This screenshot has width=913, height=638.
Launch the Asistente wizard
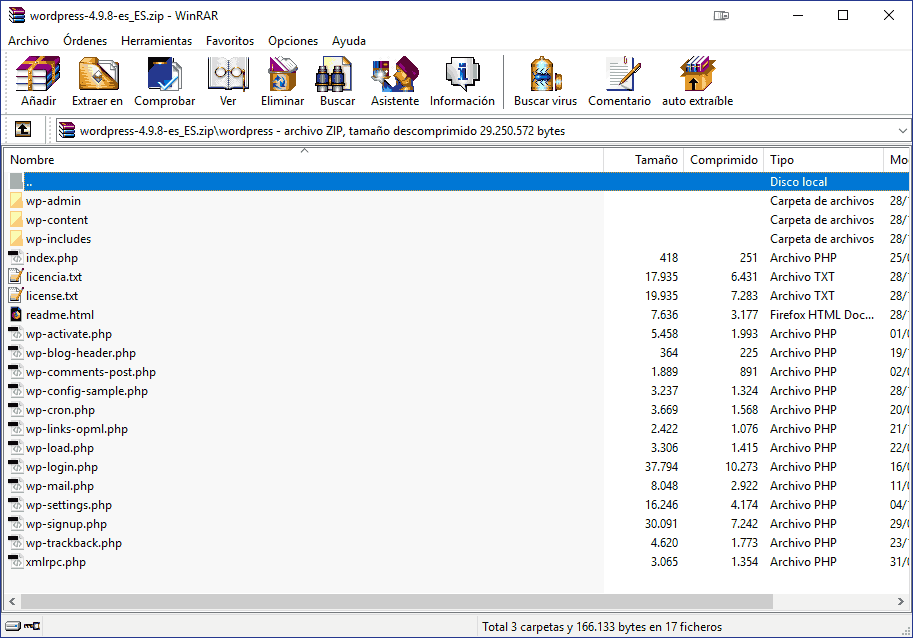coord(394,82)
